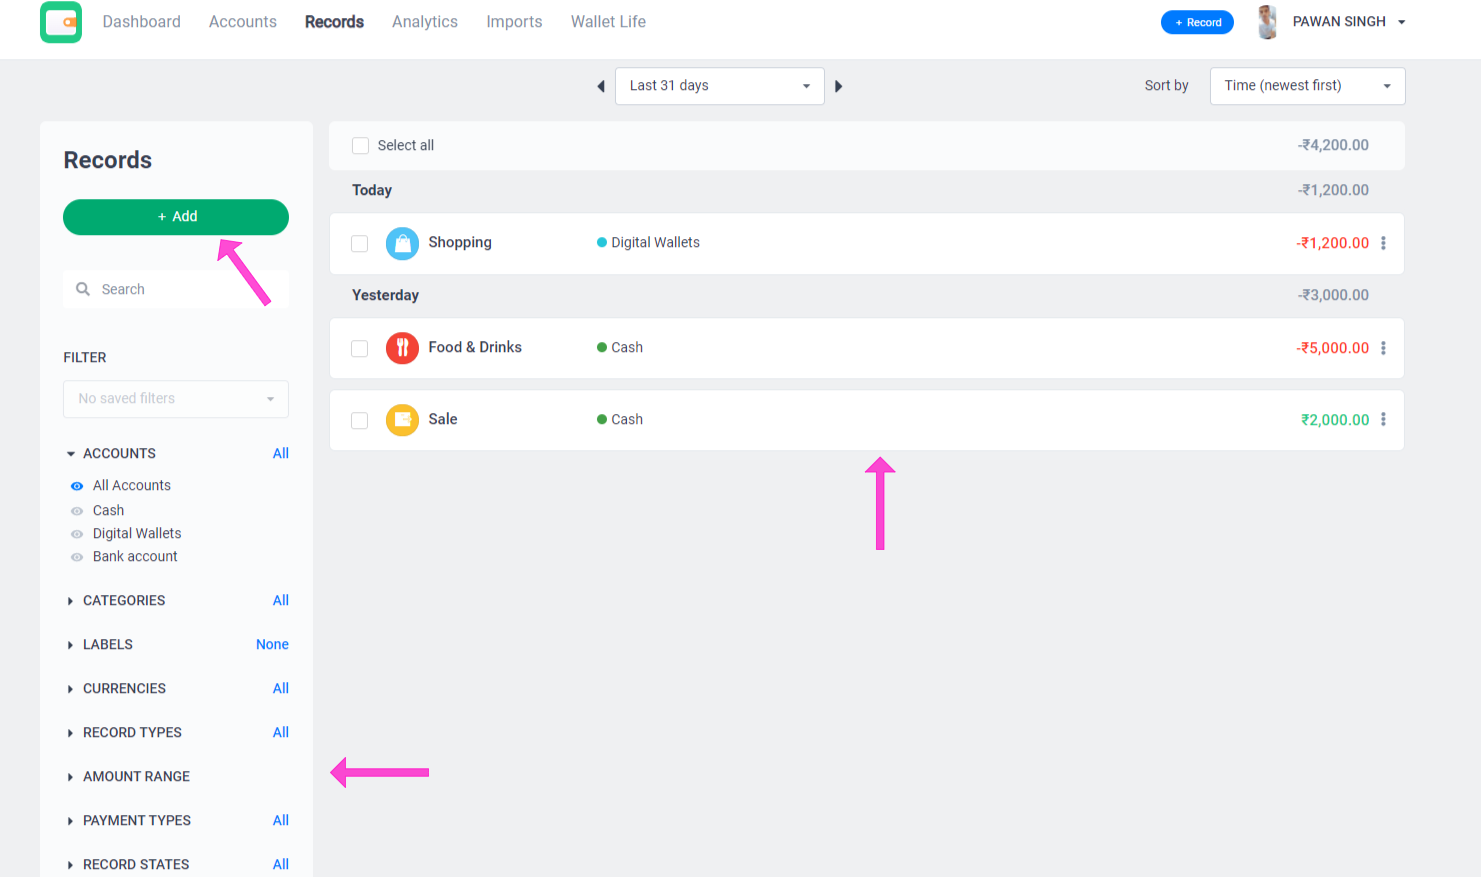
Task: Collapse the ACCOUNTS filter section
Action: pos(71,454)
